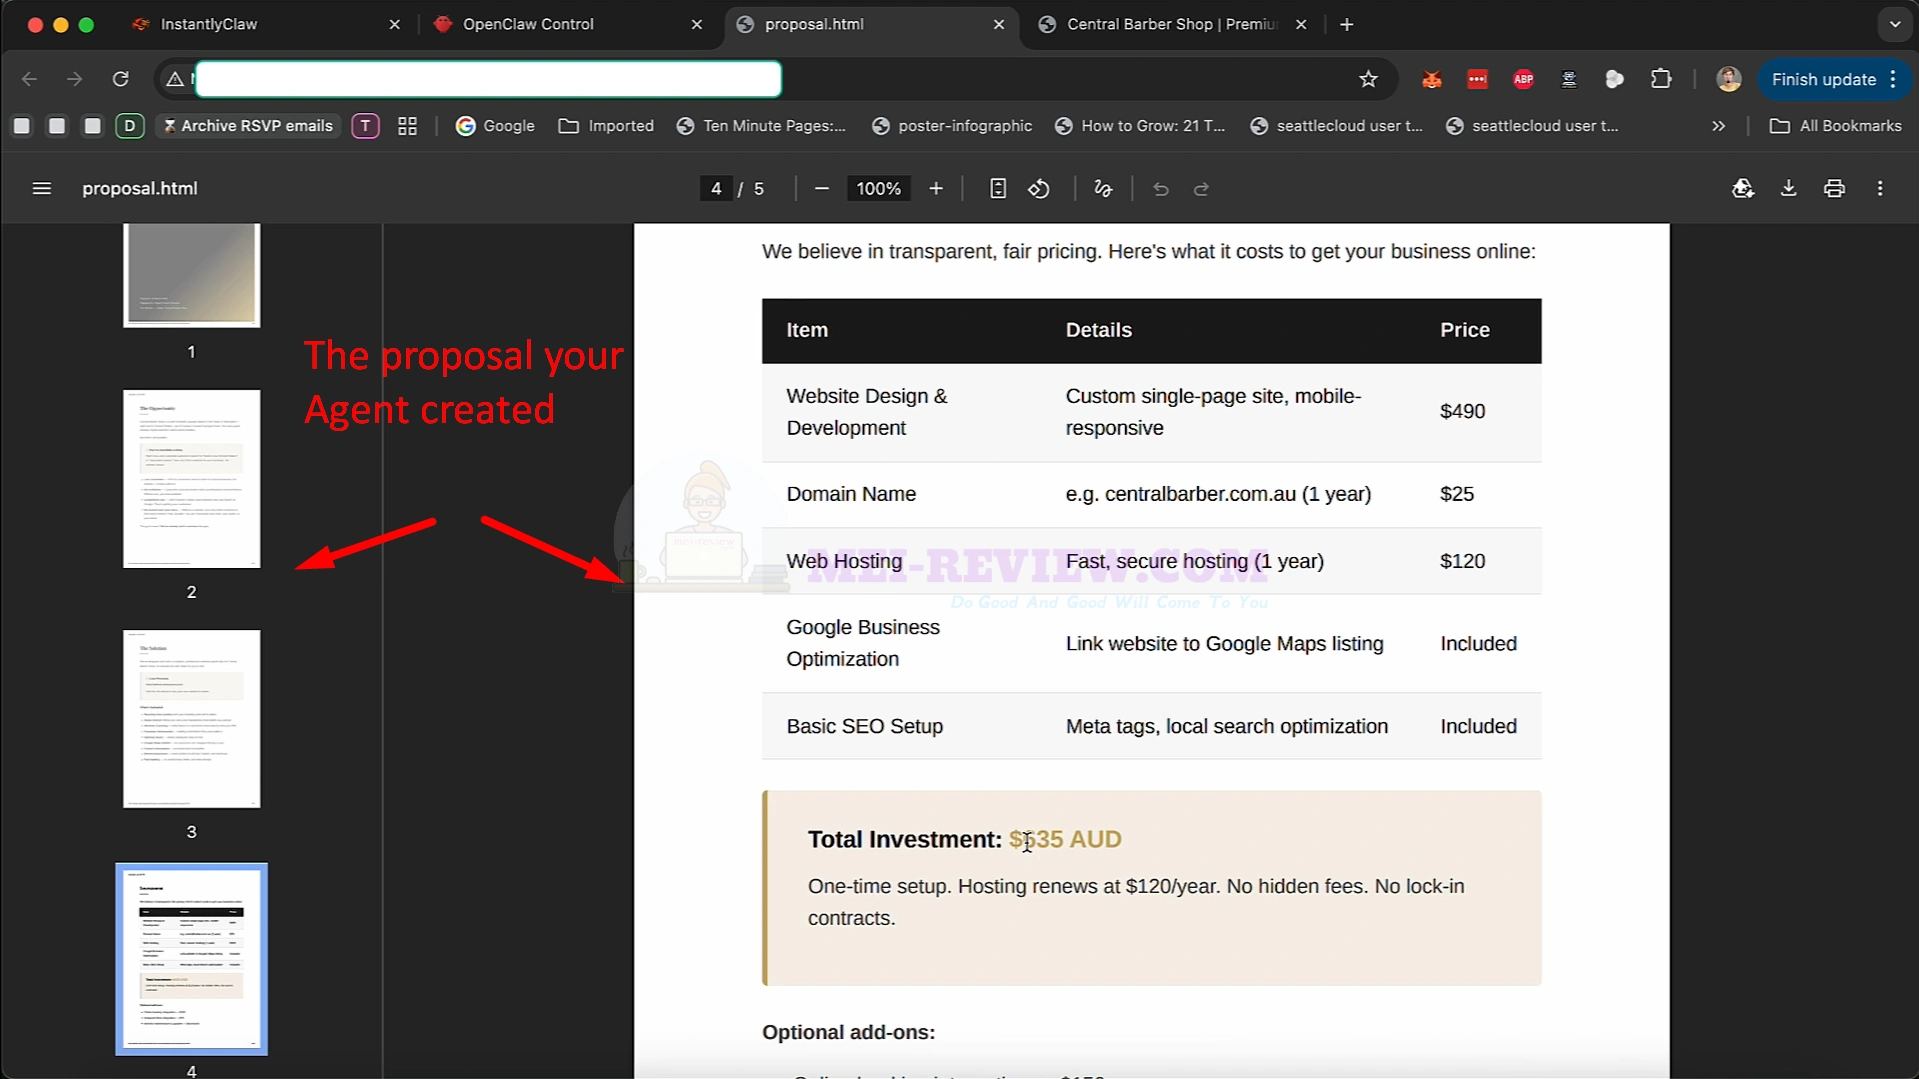Save the PDF to Google Drive
The height and width of the screenshot is (1079, 1919).
[x=1743, y=188]
